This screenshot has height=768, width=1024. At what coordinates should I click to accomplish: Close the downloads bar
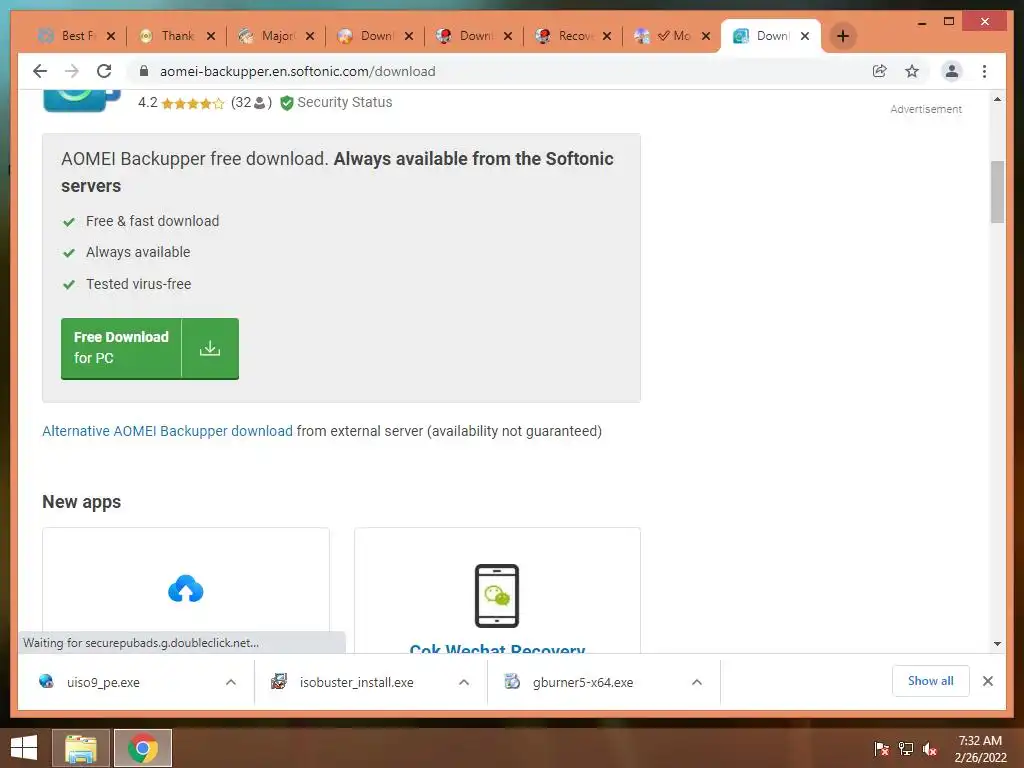(x=987, y=681)
